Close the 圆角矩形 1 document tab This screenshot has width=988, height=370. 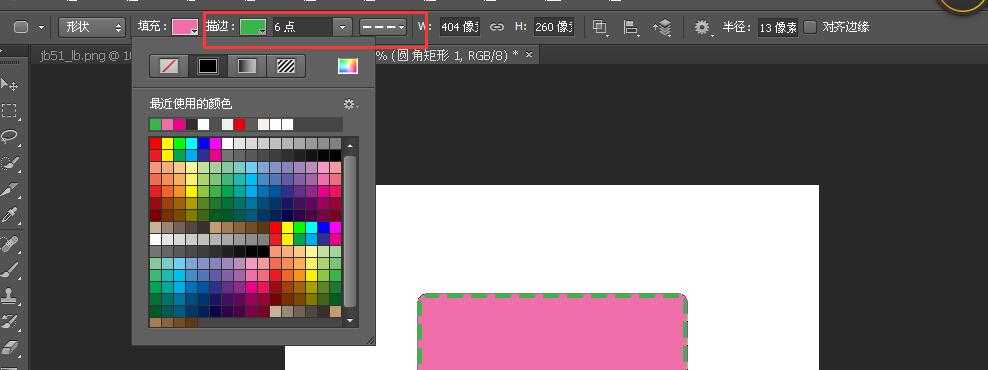(x=529, y=55)
